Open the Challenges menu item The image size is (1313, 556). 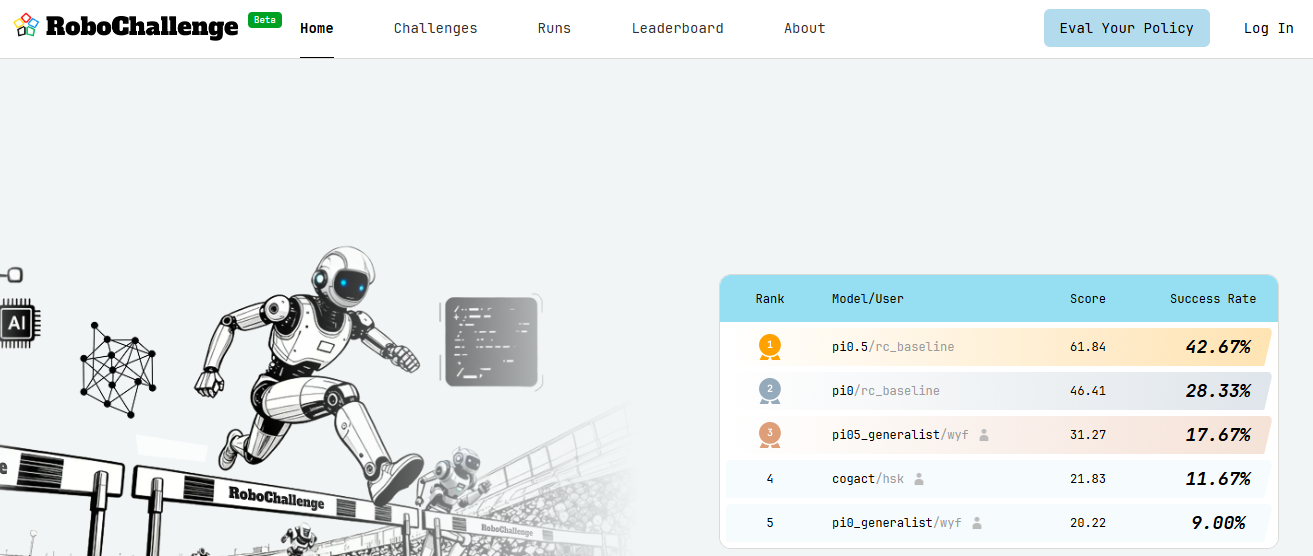[435, 28]
